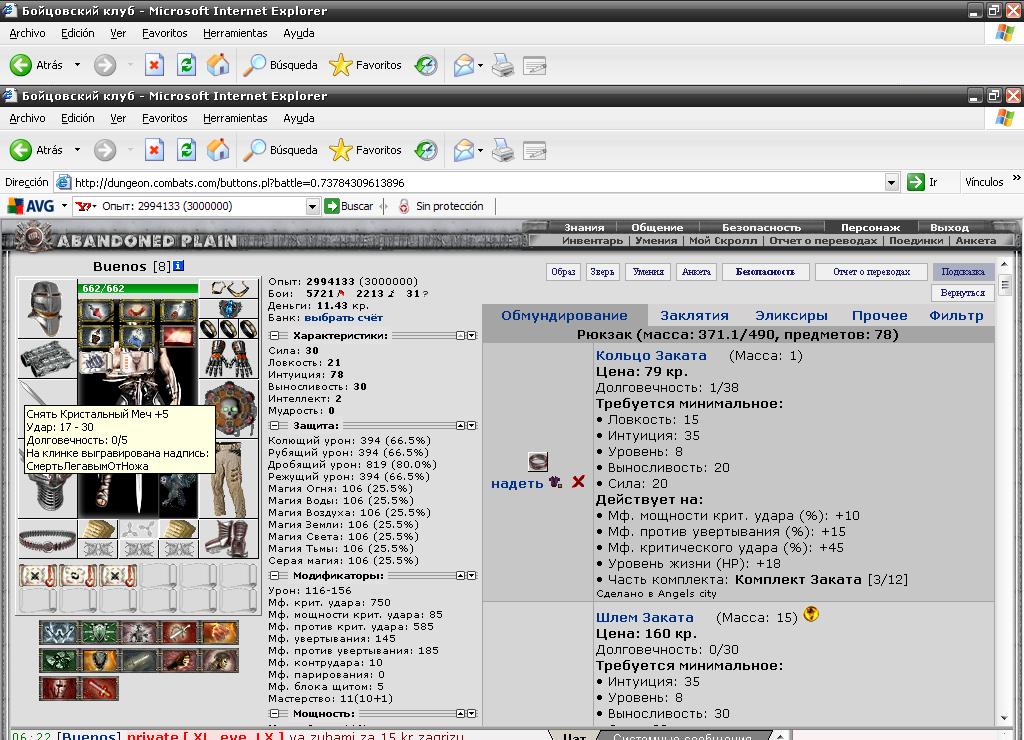Click the выбрать счёт bank link
Viewport: 1024px width, 740px height.
point(344,317)
